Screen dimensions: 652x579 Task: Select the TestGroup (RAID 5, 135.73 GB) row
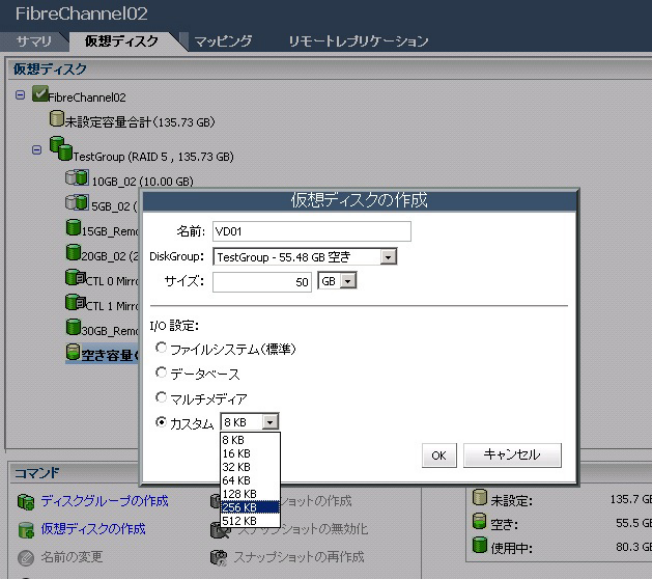[153, 156]
